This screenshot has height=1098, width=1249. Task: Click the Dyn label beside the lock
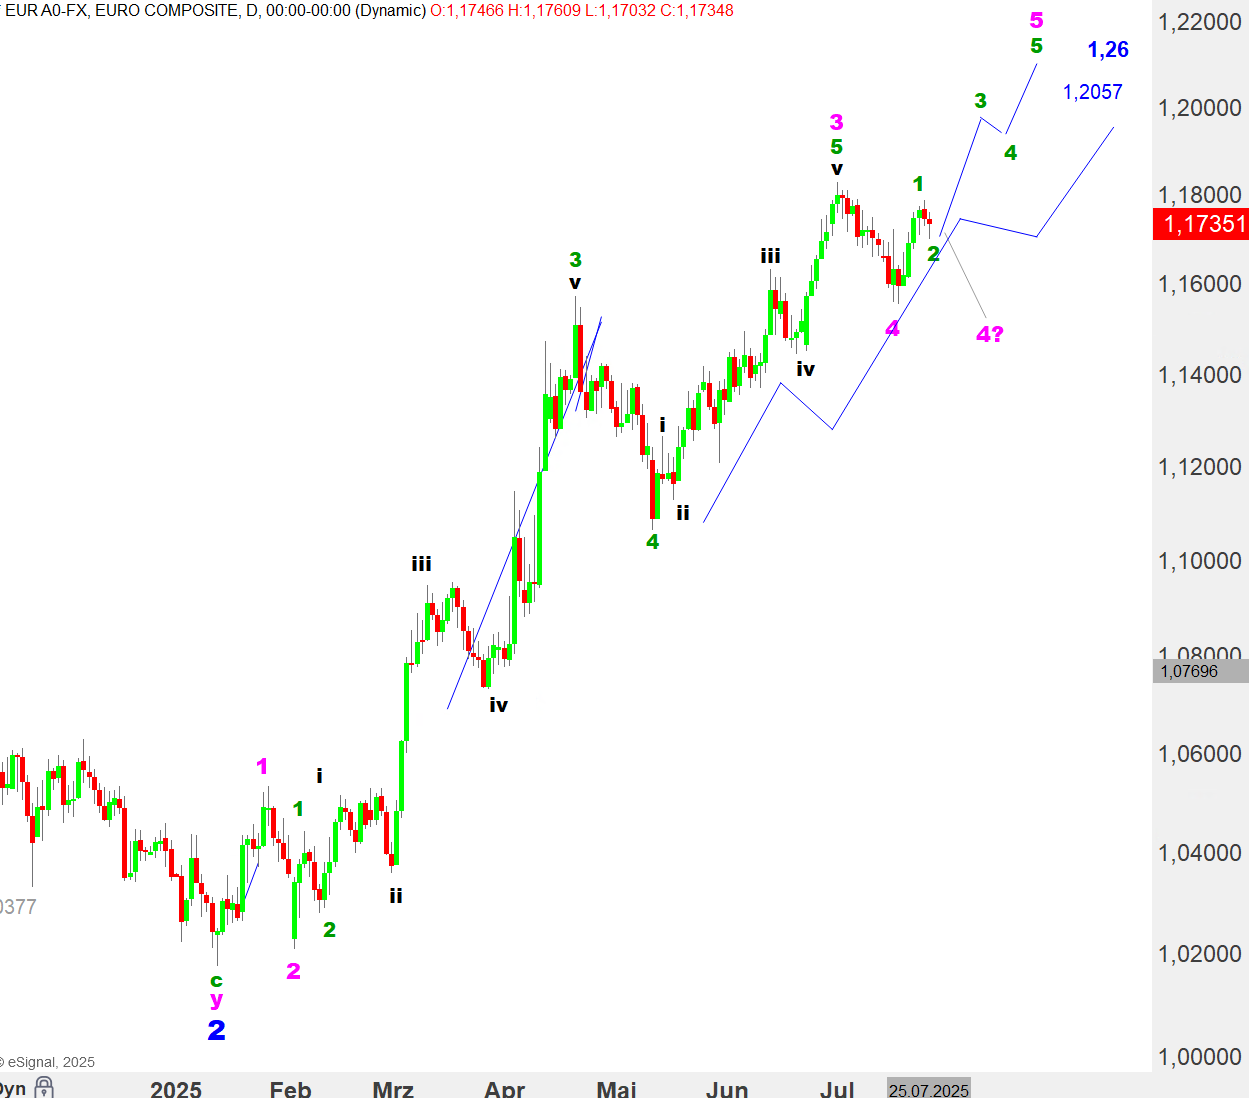pos(12,1089)
